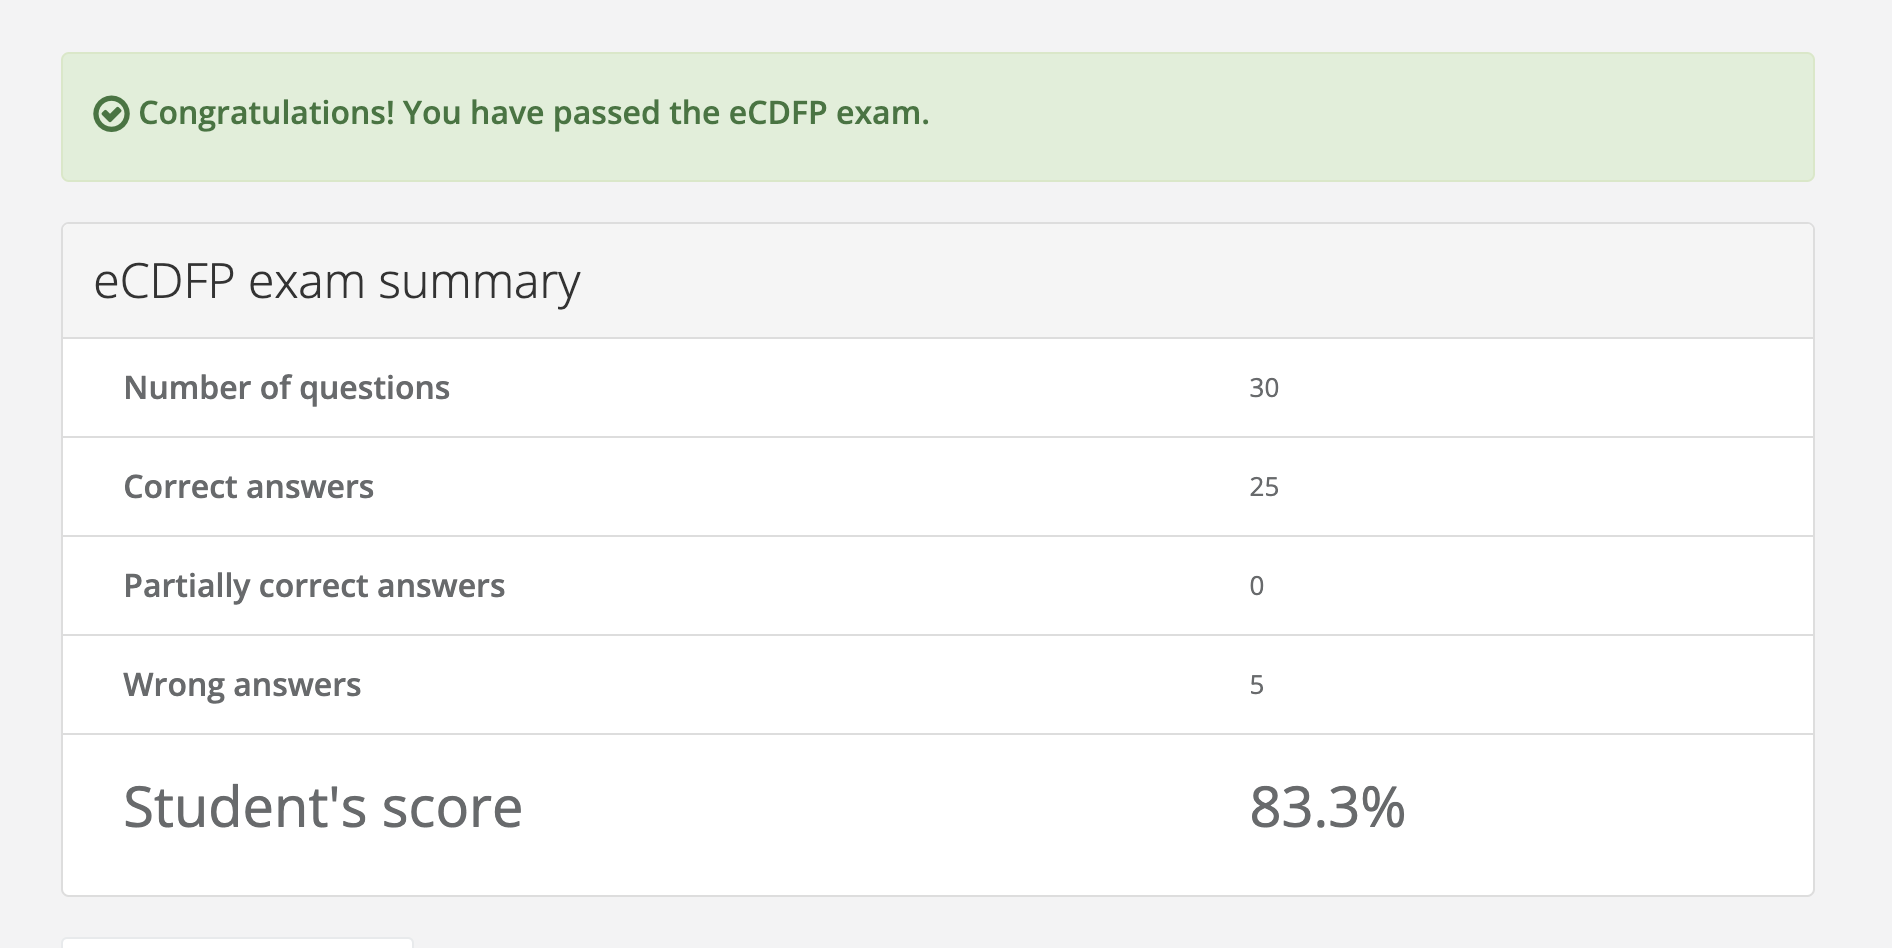Viewport: 1892px width, 948px height.
Task: Select the Wrong answers label
Action: tap(242, 685)
